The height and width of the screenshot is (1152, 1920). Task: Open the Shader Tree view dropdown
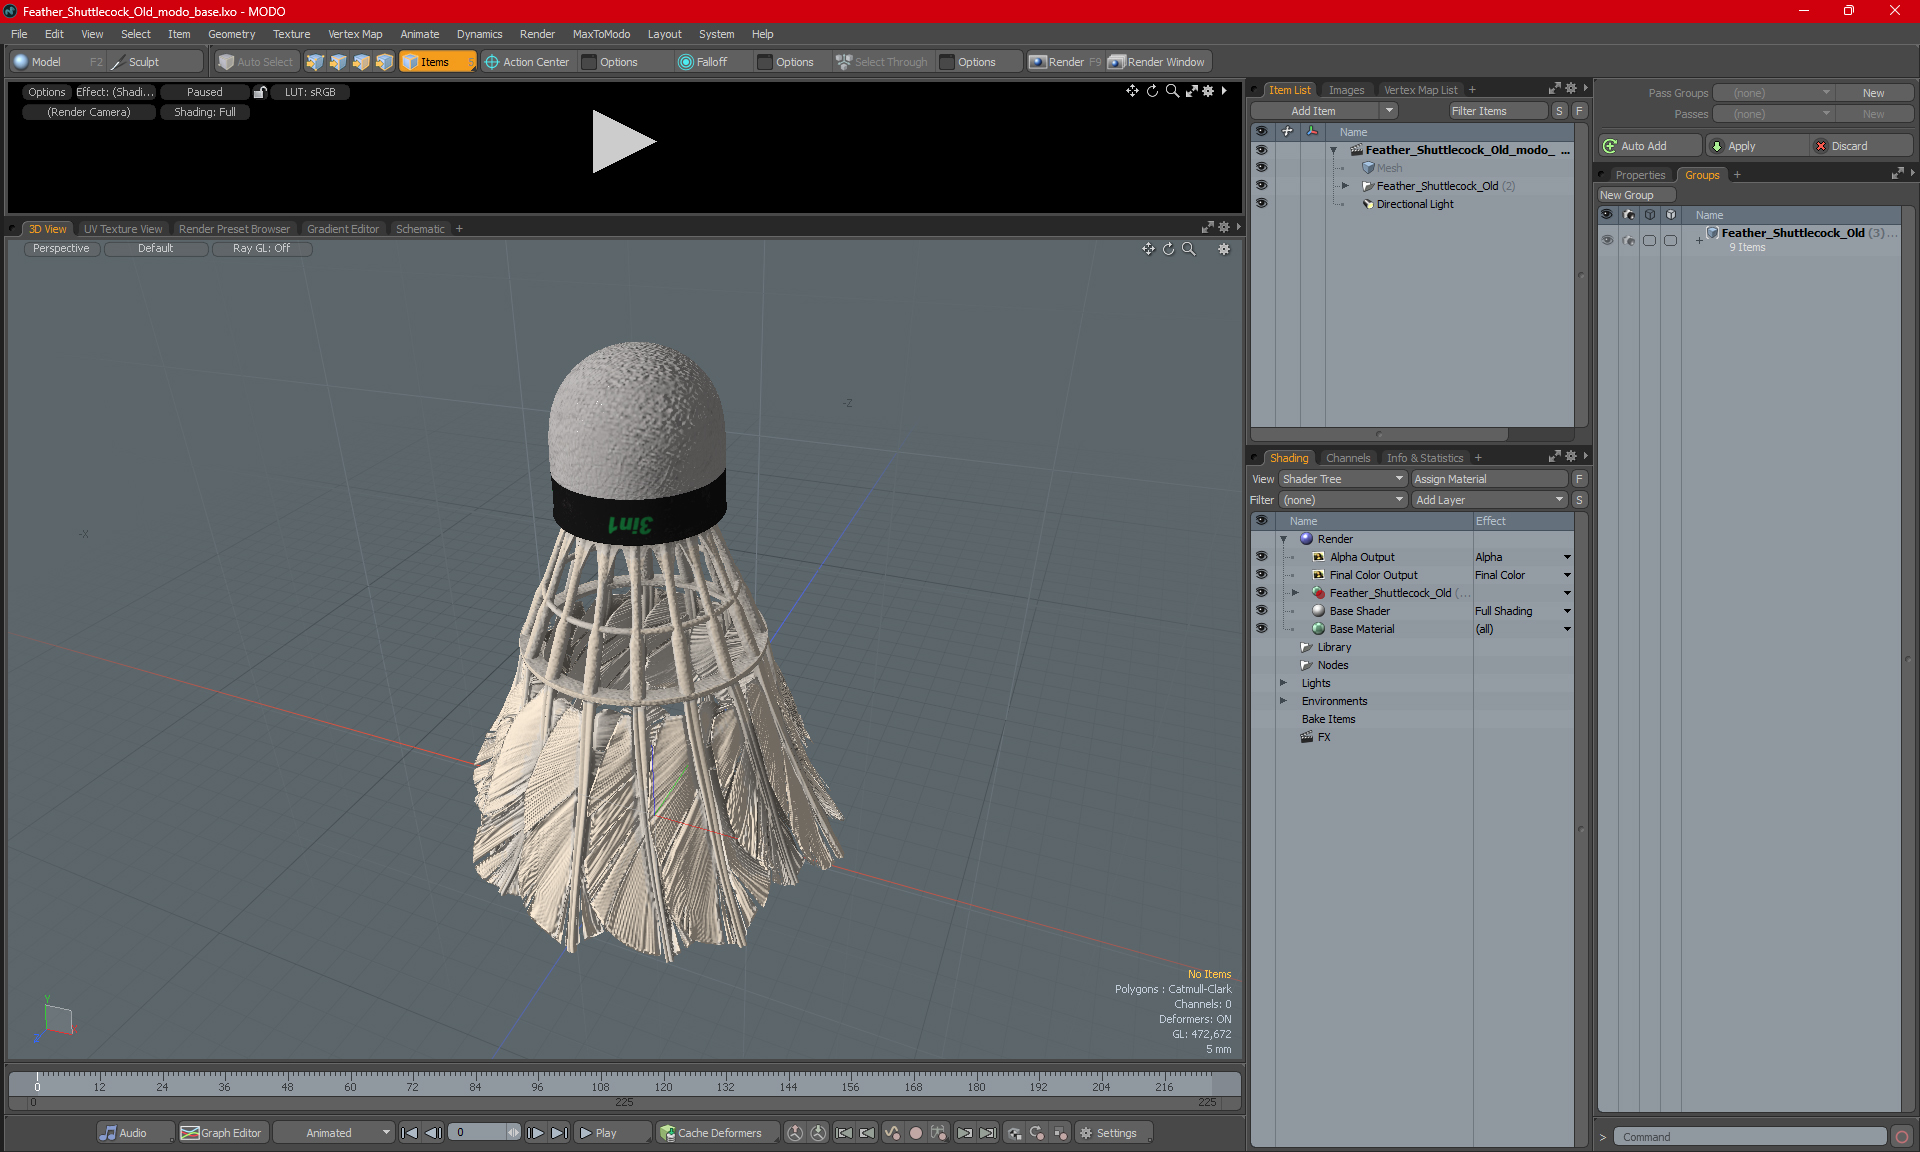click(x=1343, y=479)
